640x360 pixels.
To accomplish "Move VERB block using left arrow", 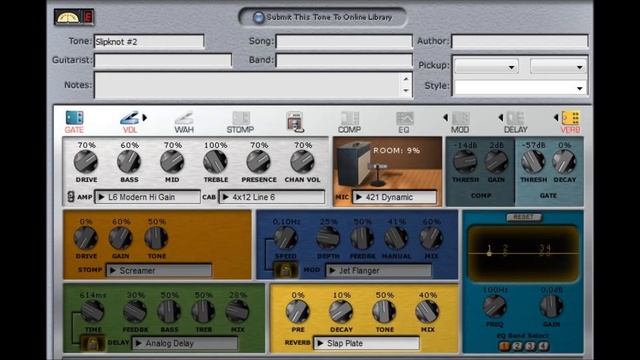I will [x=556, y=118].
